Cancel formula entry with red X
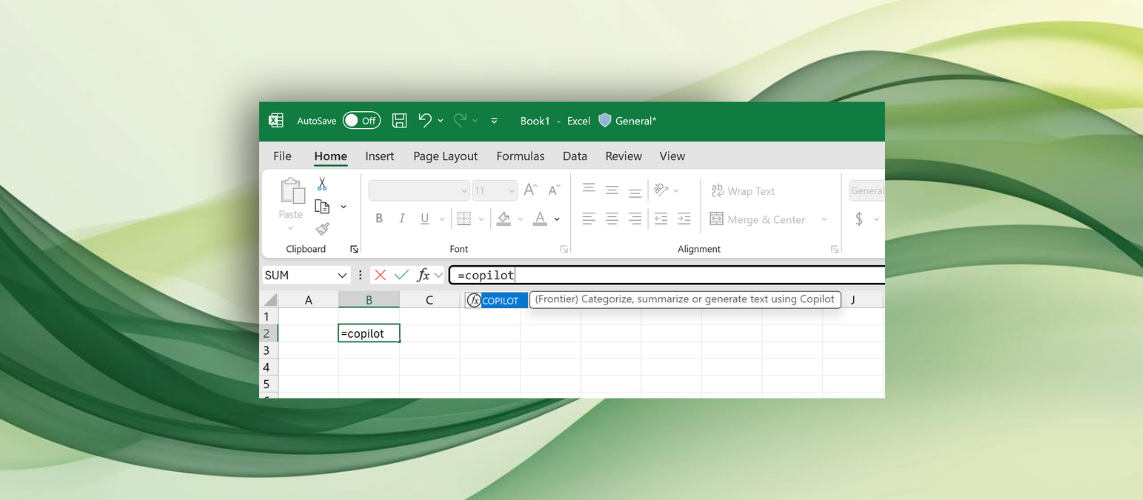The image size is (1143, 500). pyautogui.click(x=380, y=275)
